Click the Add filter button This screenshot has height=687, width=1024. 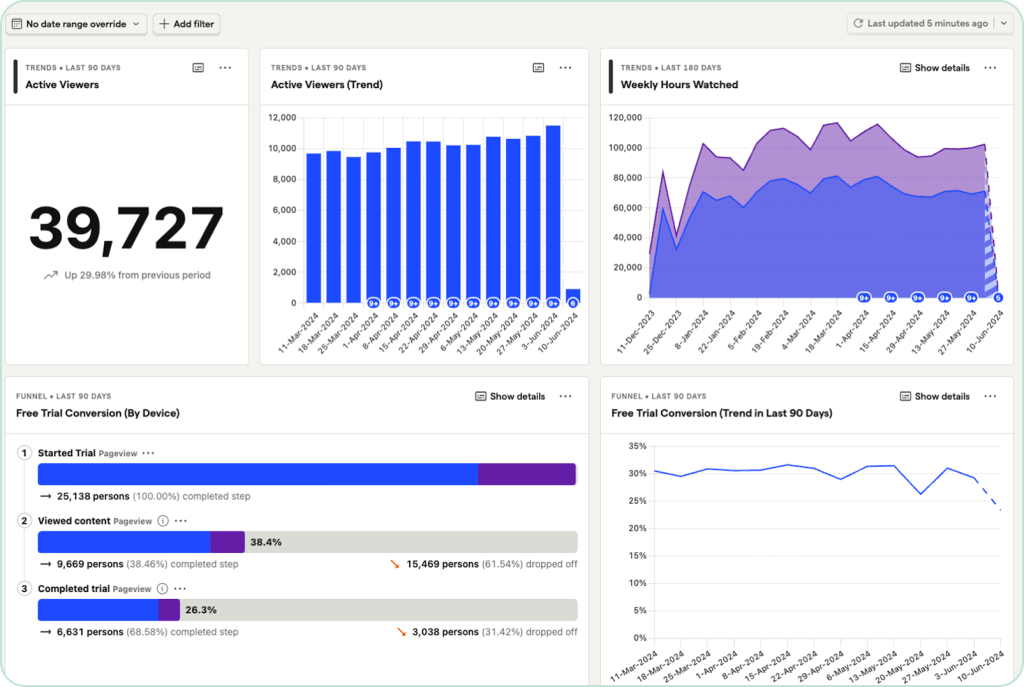186,23
